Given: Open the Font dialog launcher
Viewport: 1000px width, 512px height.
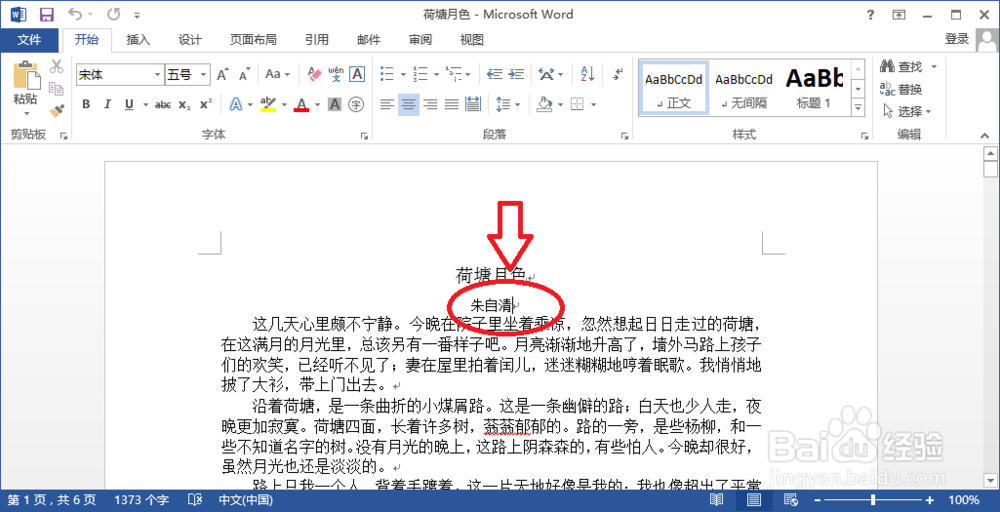Looking at the screenshot, I should [364, 136].
